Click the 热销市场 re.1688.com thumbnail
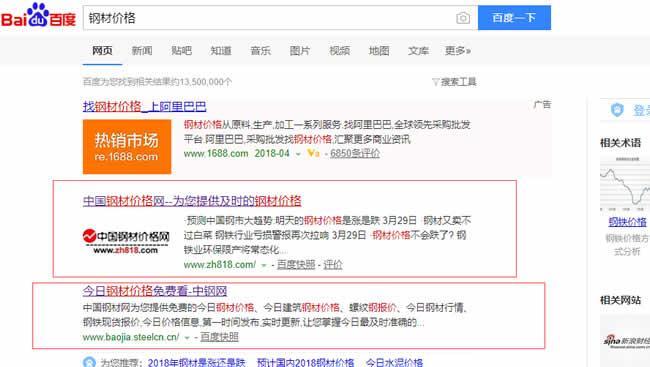650x367 pixels. tap(127, 147)
